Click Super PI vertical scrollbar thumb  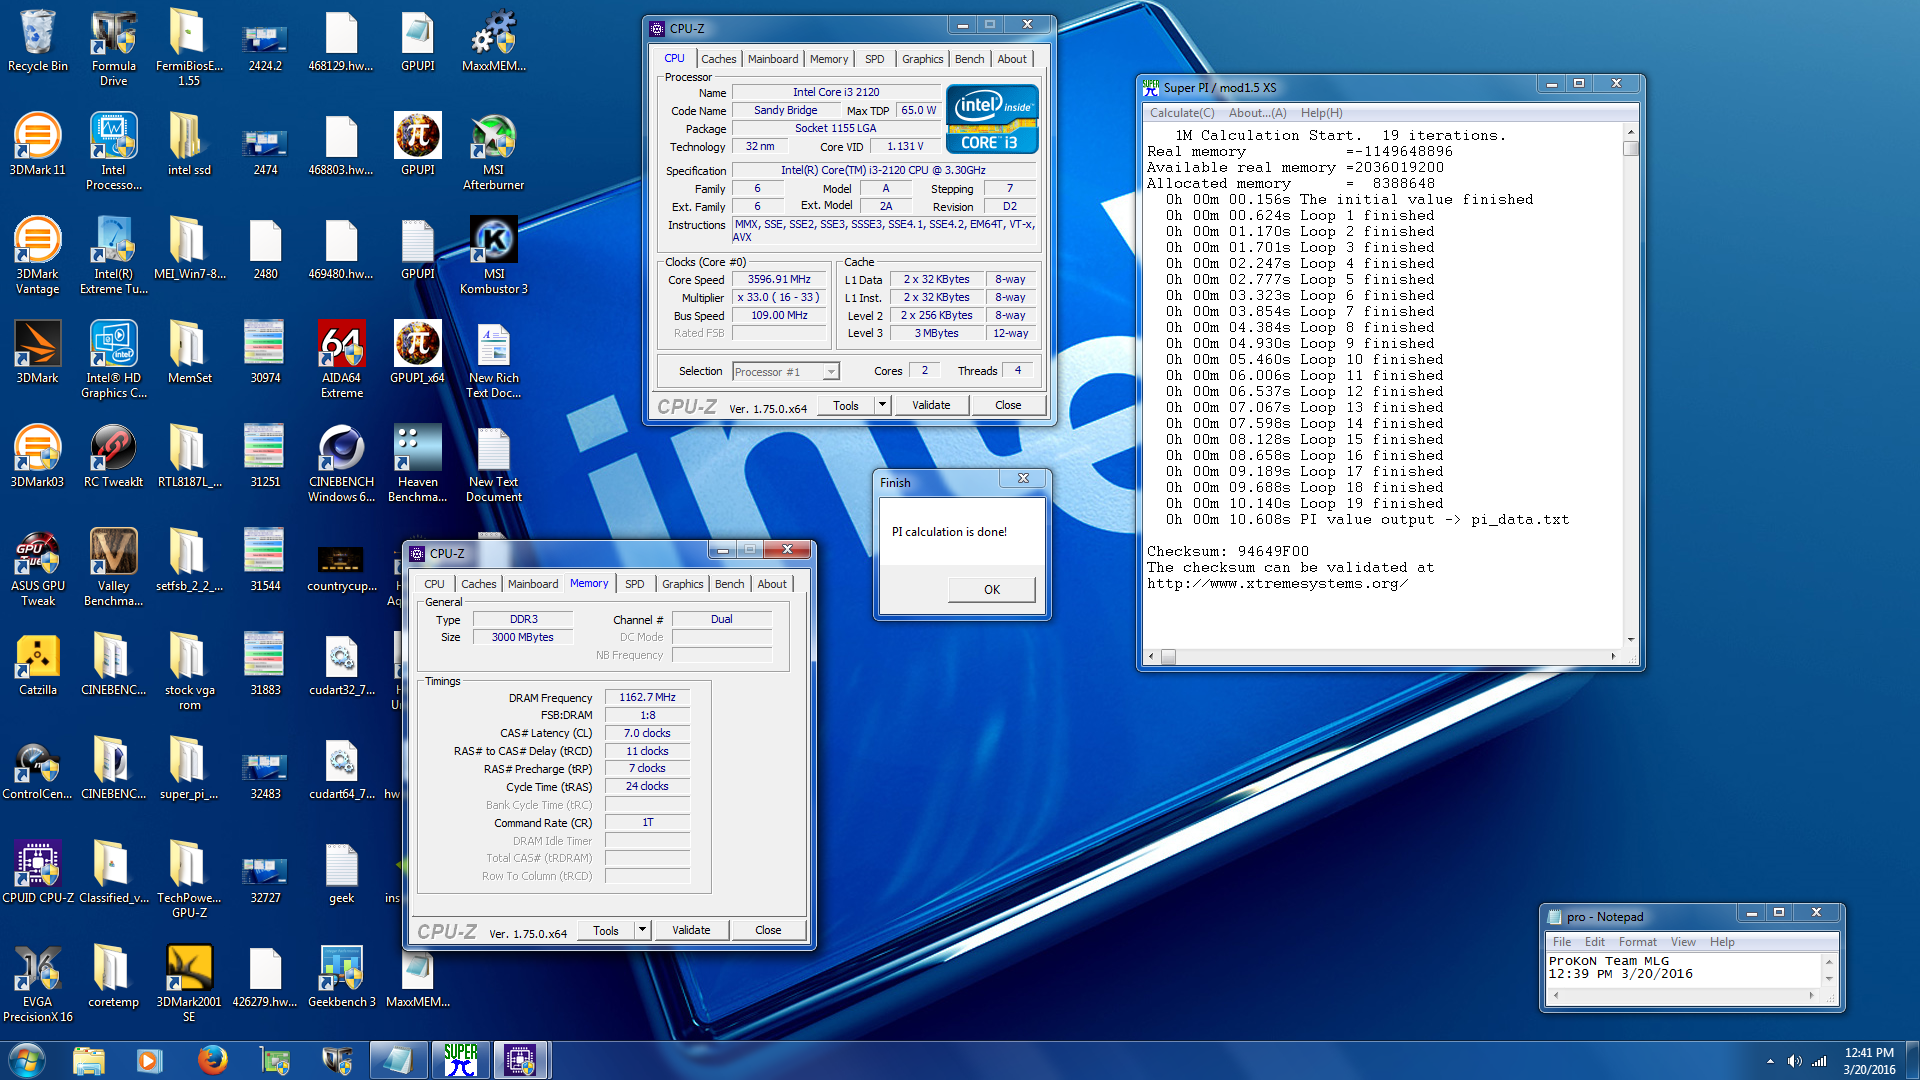click(x=1631, y=149)
